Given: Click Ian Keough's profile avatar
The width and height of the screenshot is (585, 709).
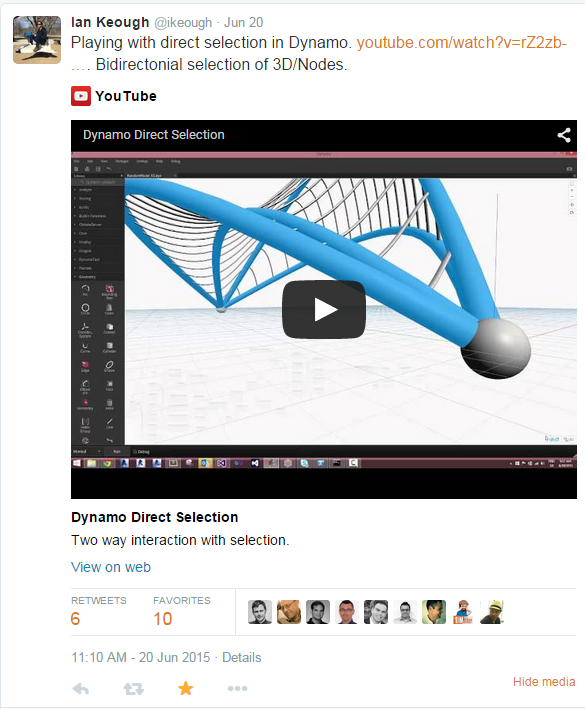Looking at the screenshot, I should [37, 40].
